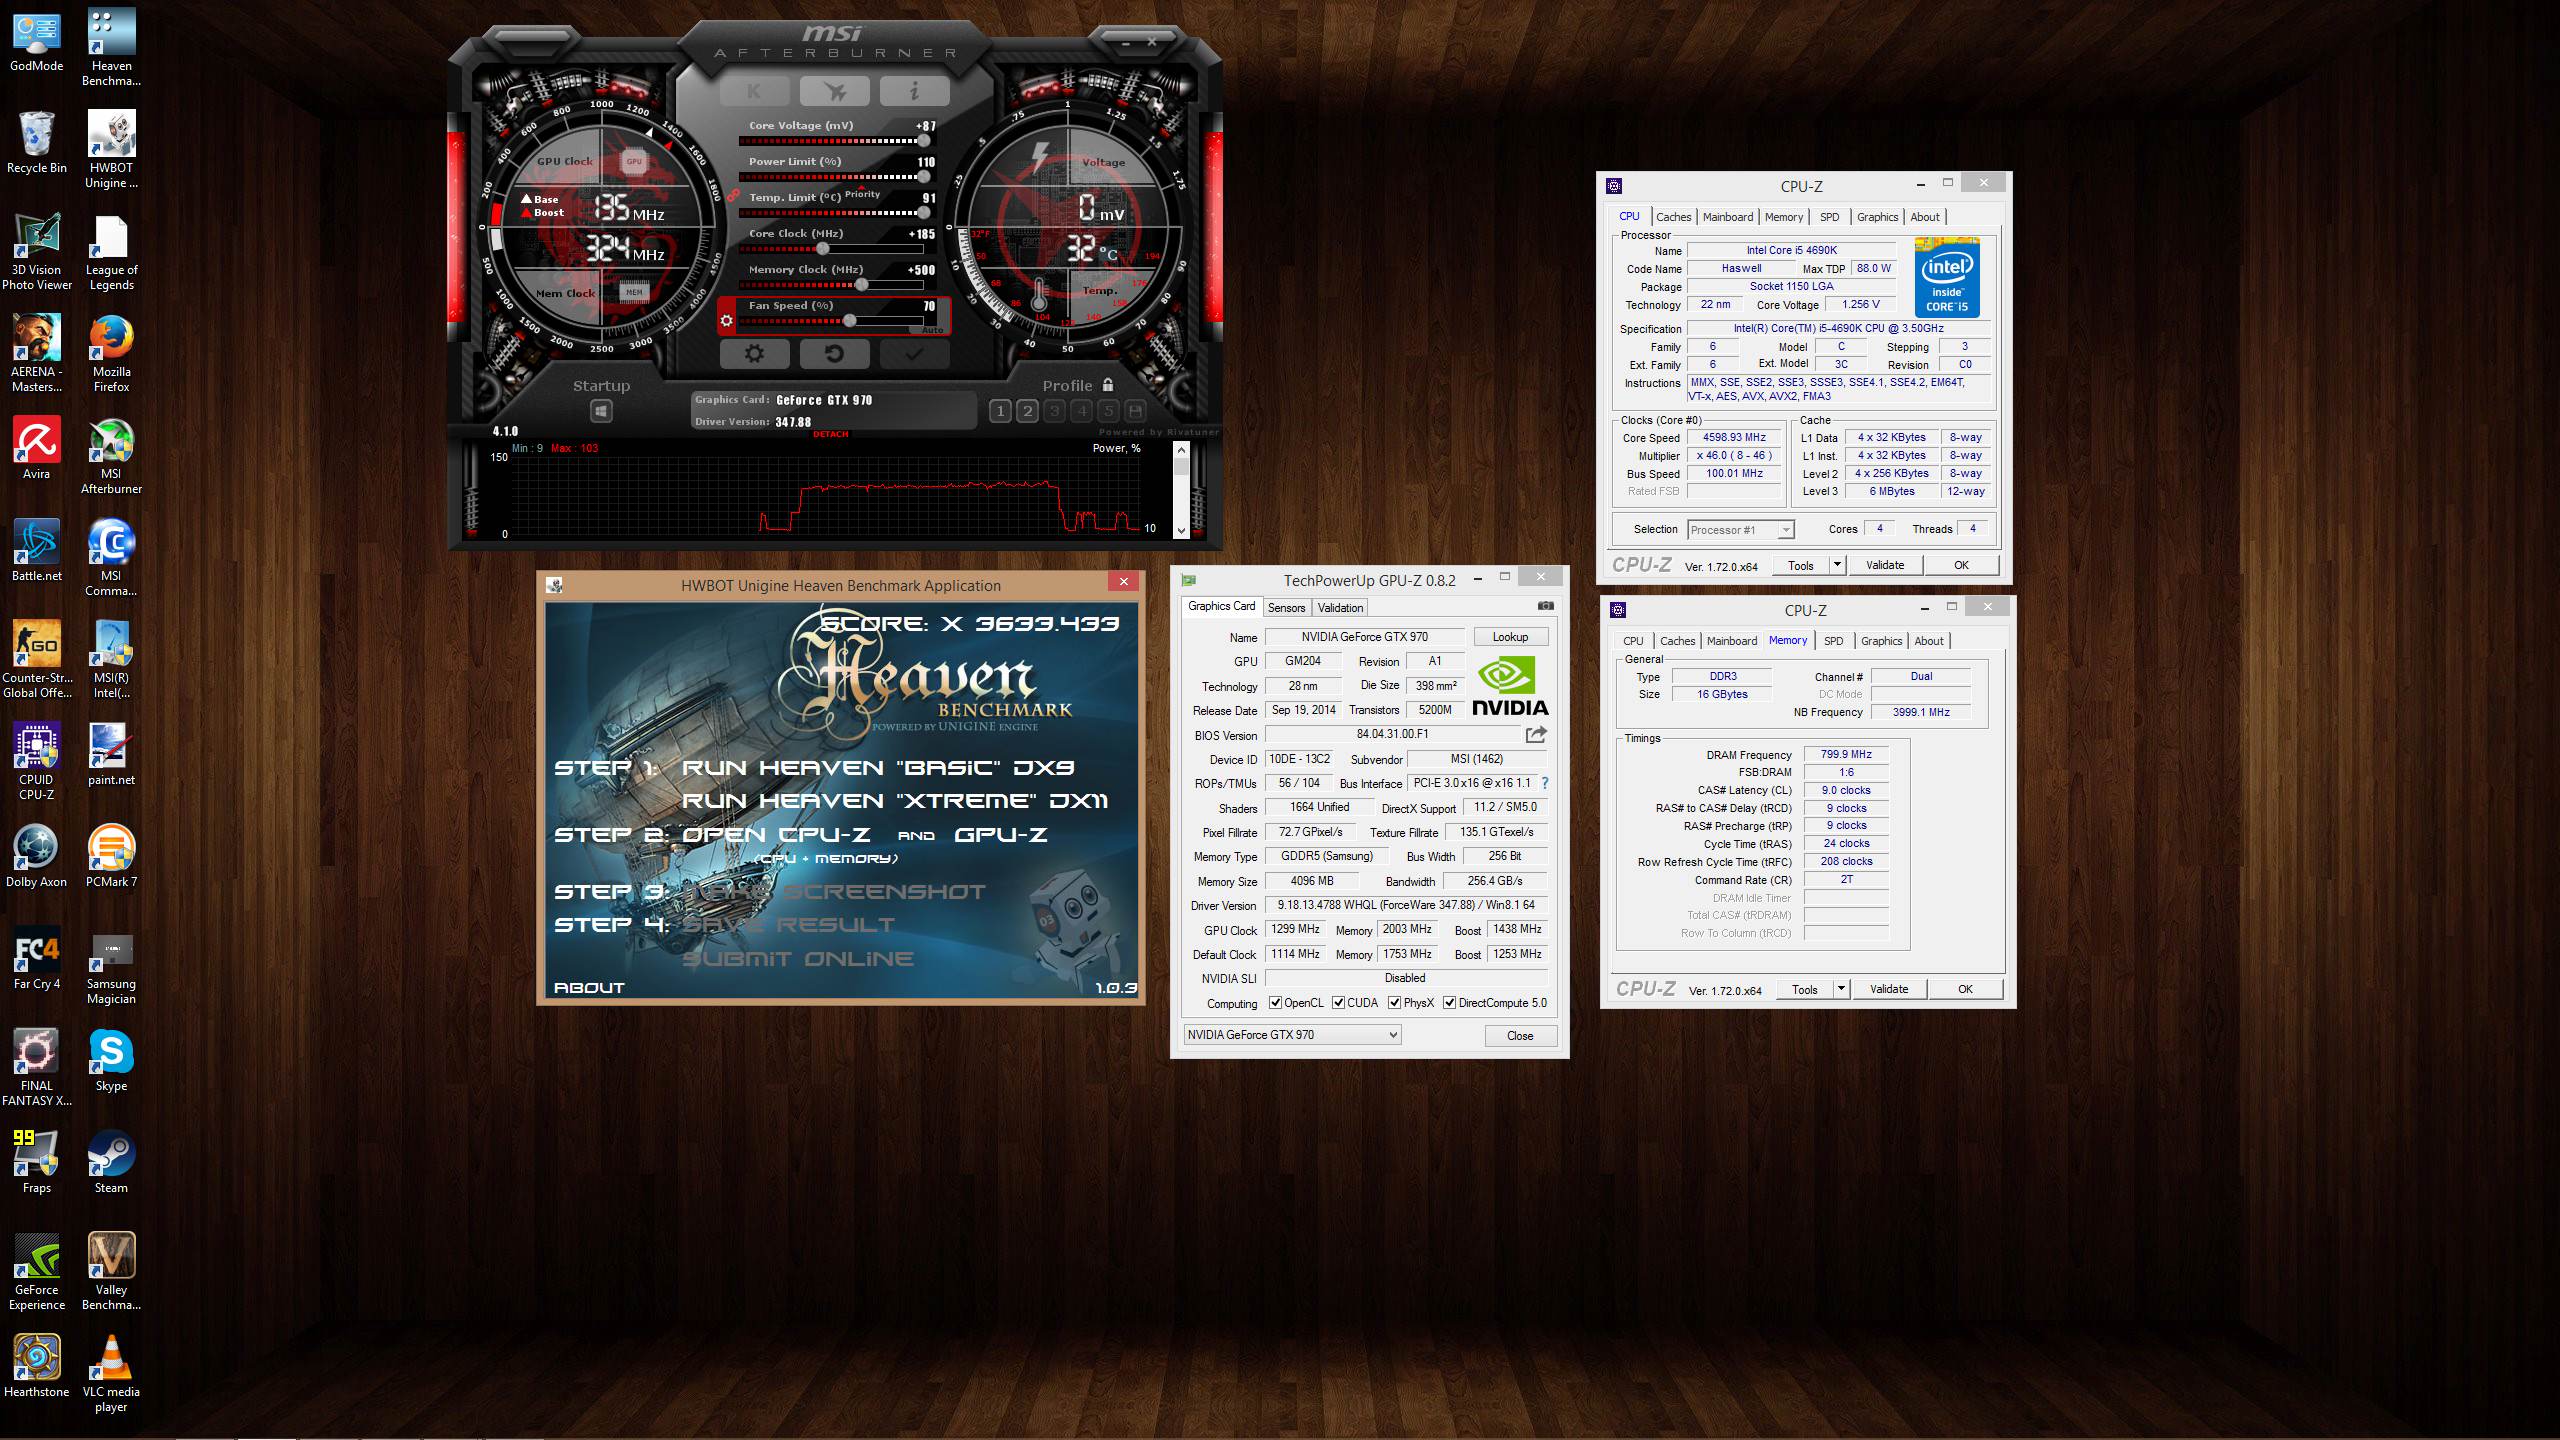Click ABOUT in the HWBOT Heaven window
The image size is (2560, 1440).
click(589, 988)
